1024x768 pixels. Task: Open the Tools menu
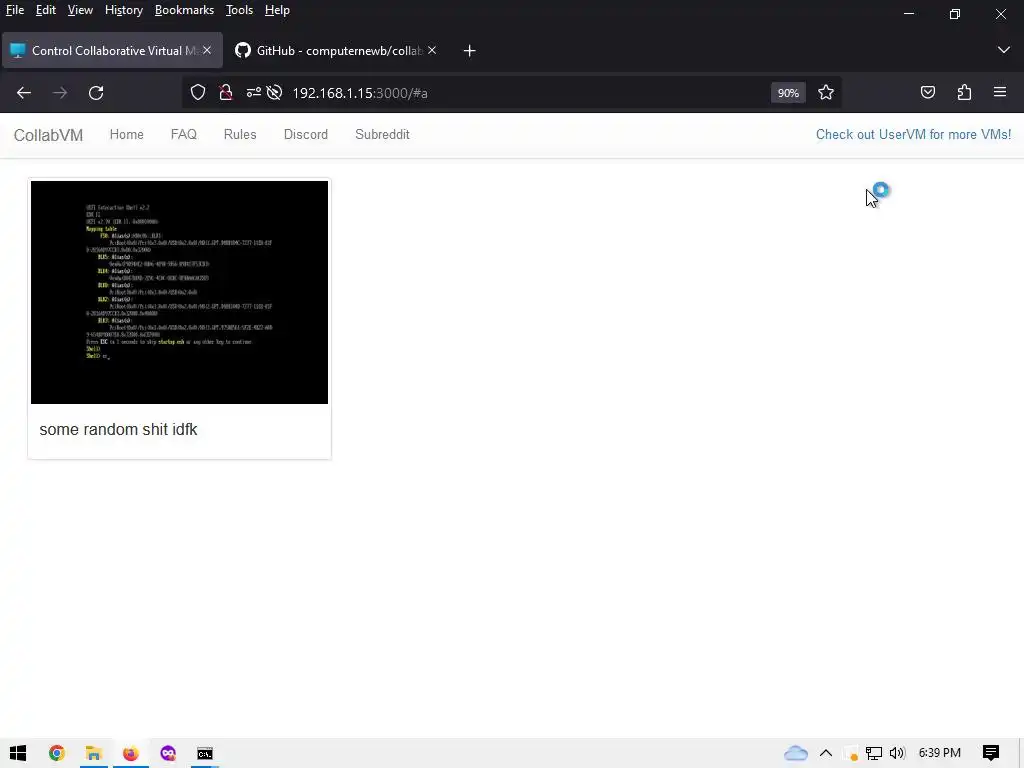239,10
